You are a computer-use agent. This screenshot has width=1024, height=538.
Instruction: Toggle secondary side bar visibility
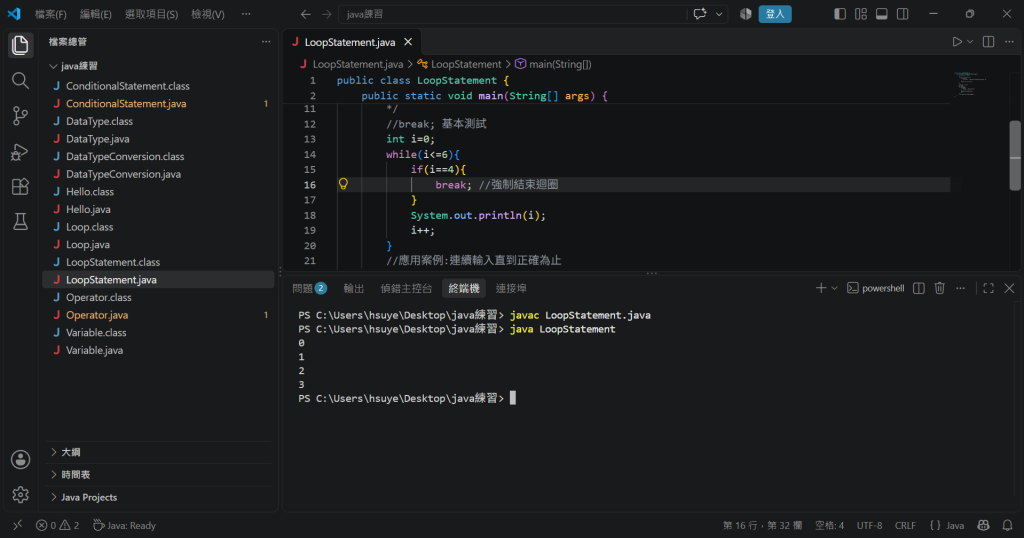(903, 14)
